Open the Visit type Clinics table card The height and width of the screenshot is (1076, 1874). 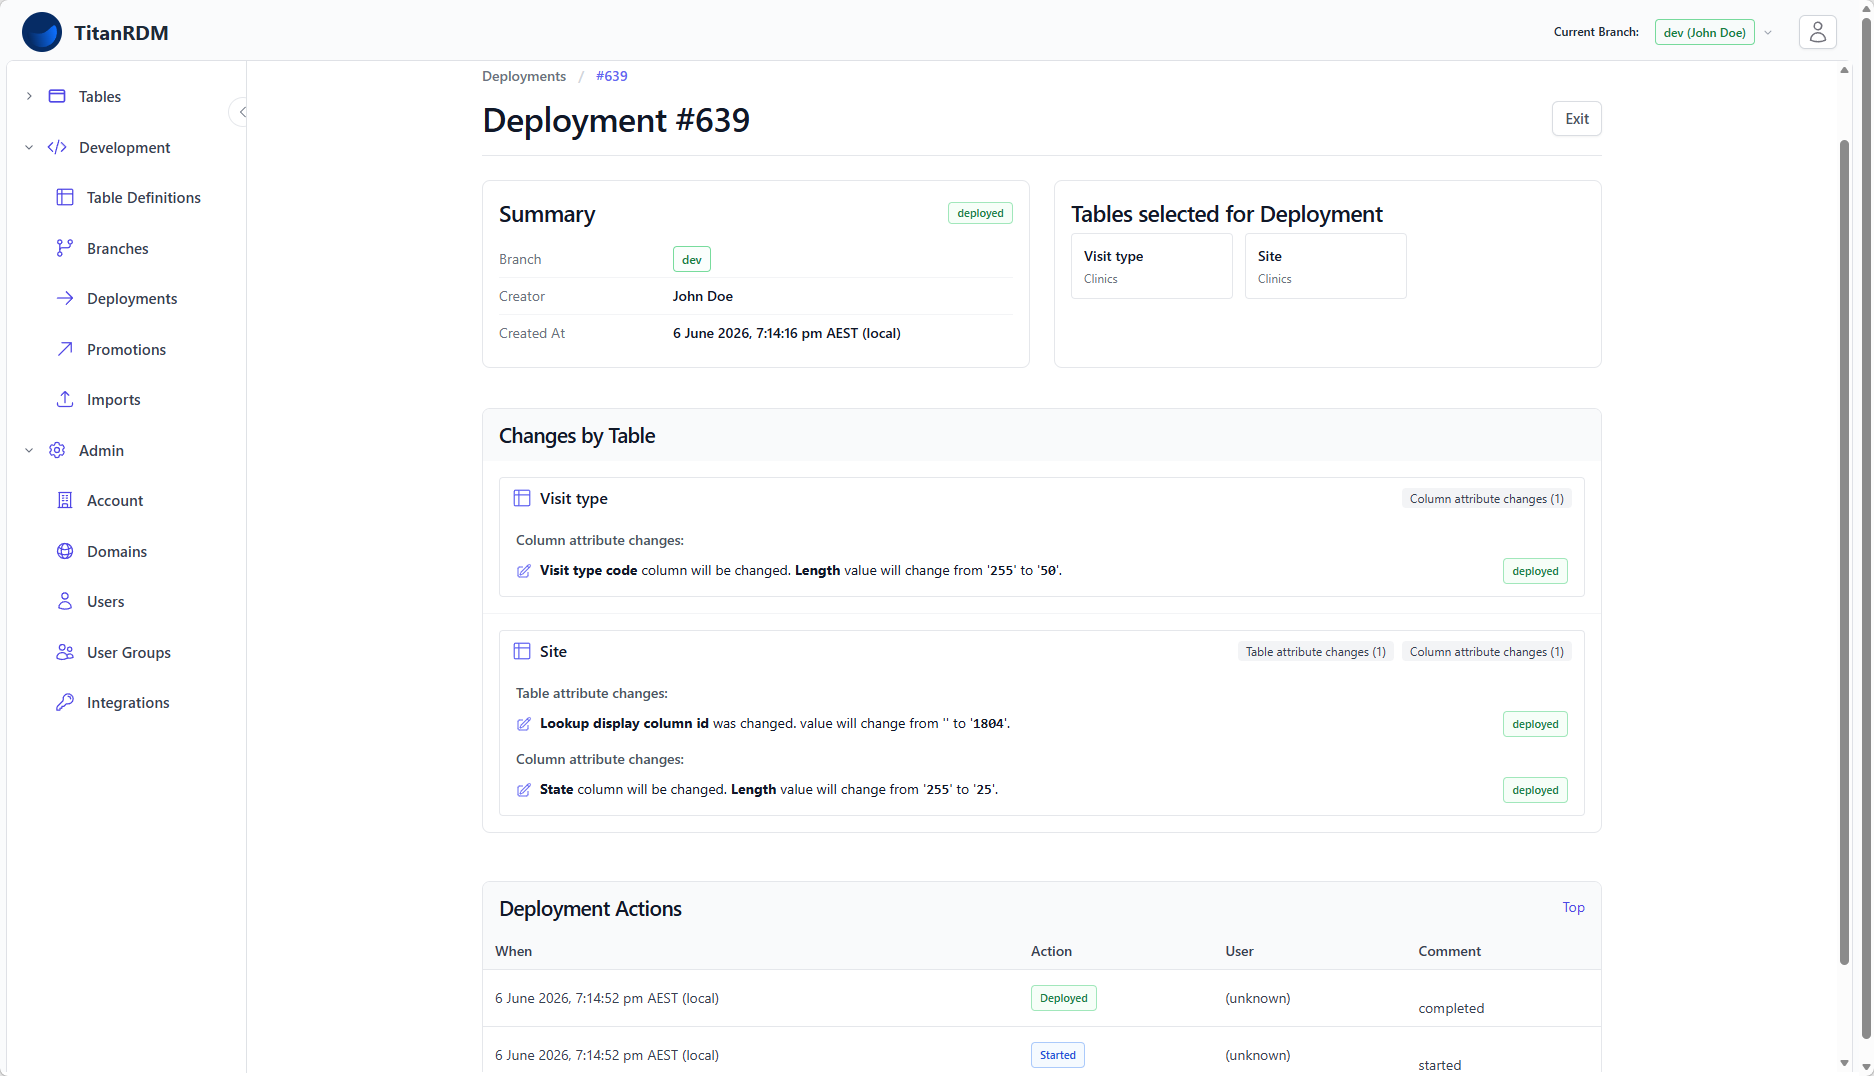coord(1151,266)
